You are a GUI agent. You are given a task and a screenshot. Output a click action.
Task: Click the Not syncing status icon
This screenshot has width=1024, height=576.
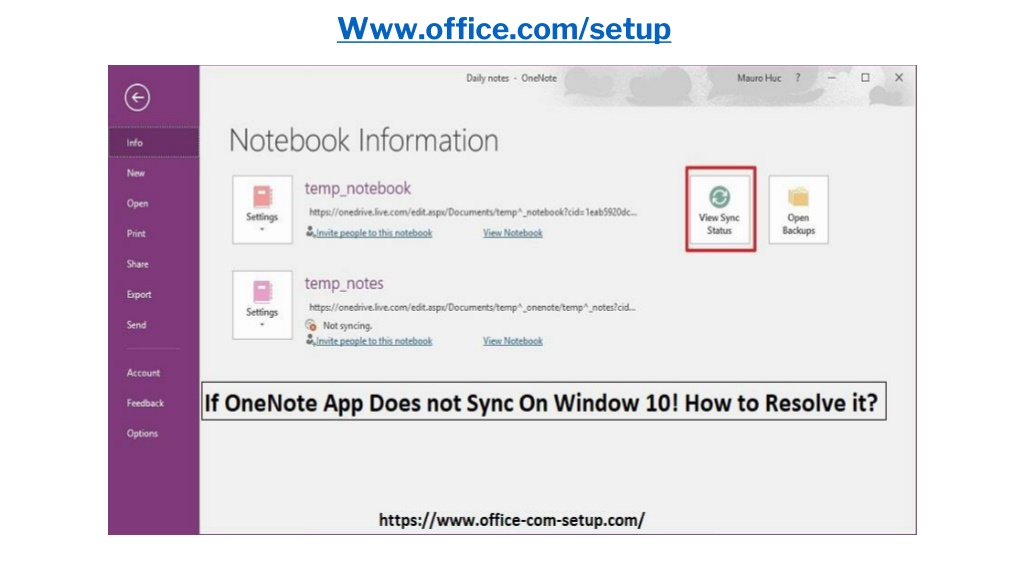tap(311, 325)
